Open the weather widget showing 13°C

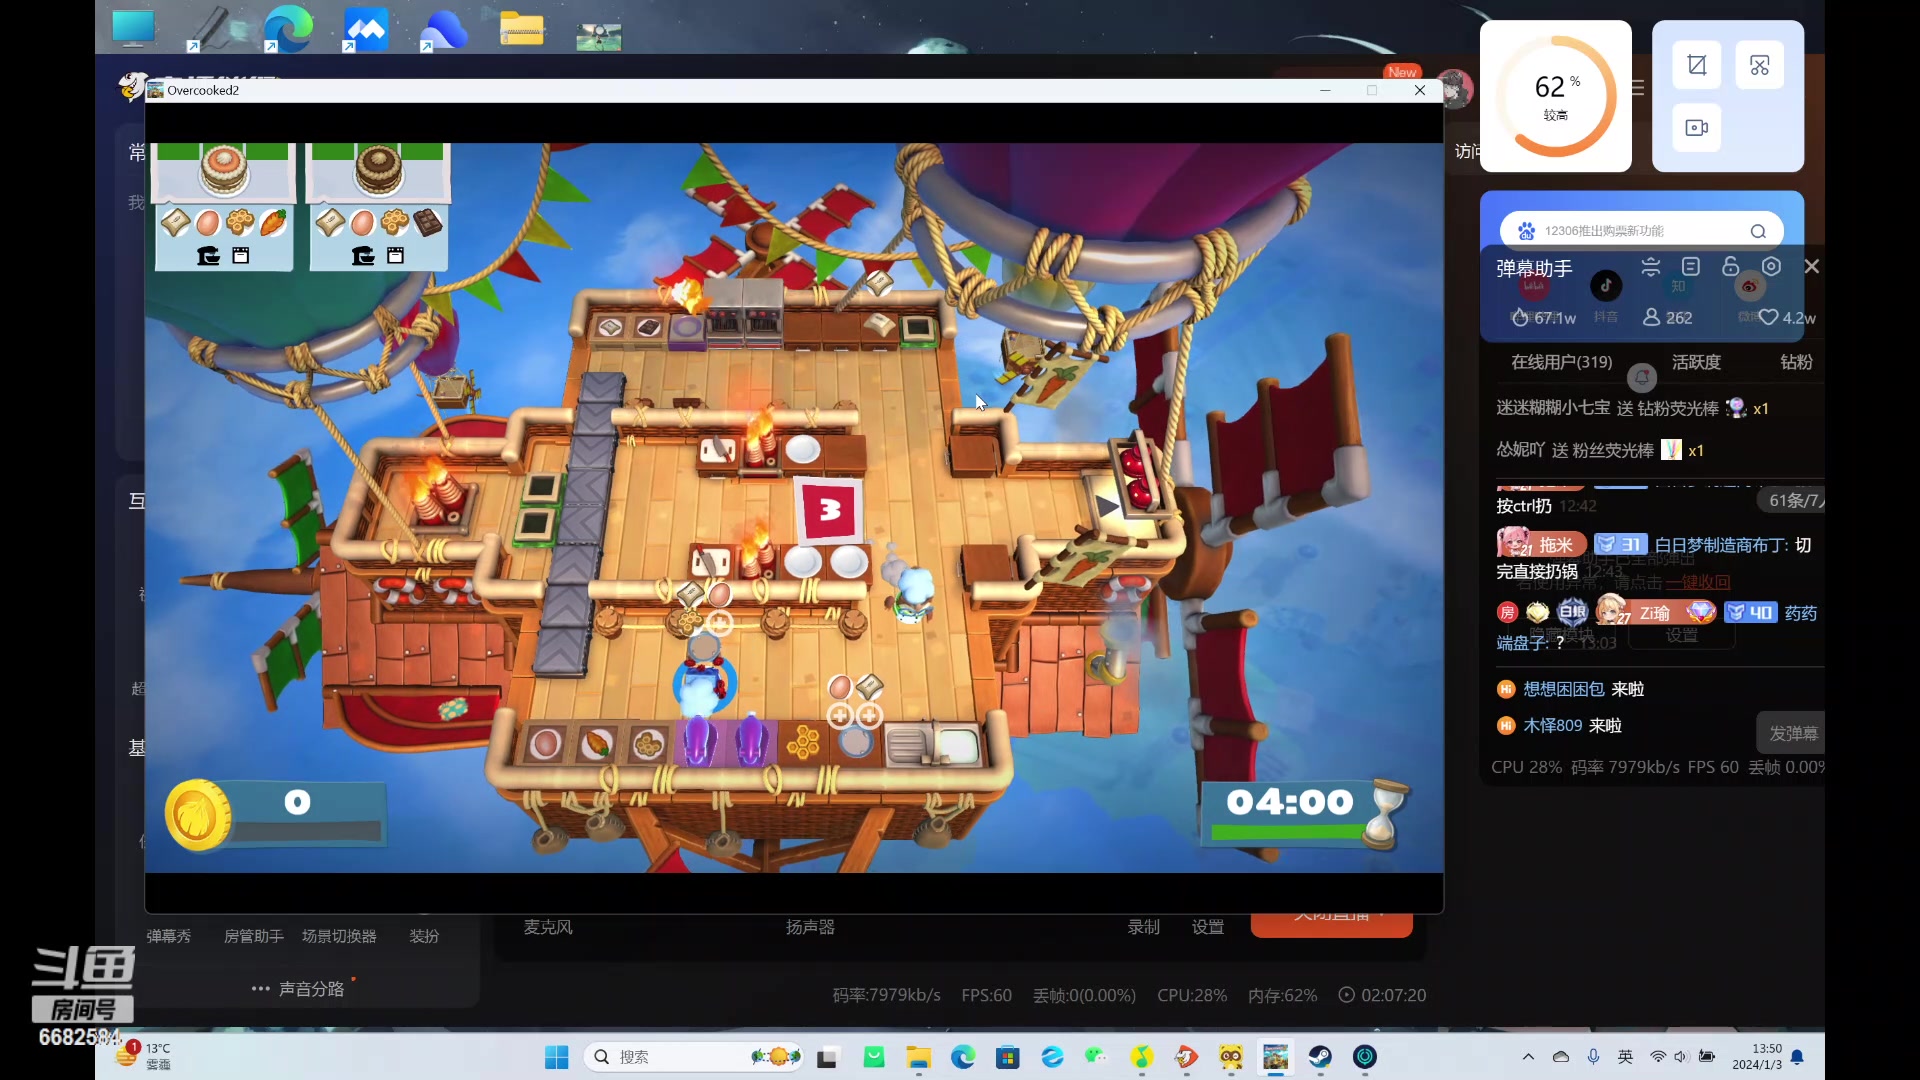pos(143,1055)
